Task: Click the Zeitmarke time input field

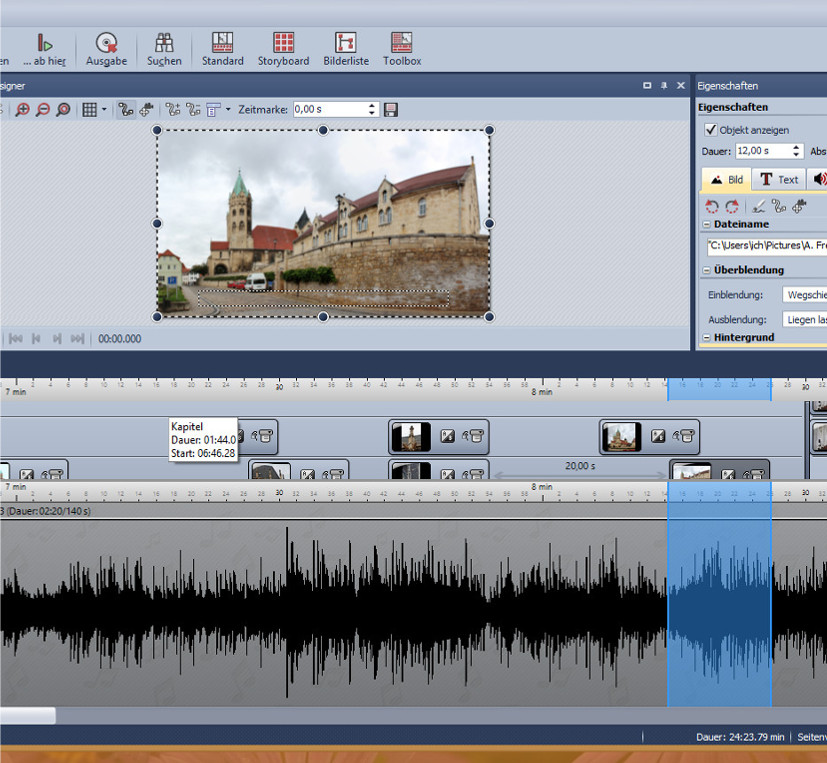Action: (x=329, y=109)
